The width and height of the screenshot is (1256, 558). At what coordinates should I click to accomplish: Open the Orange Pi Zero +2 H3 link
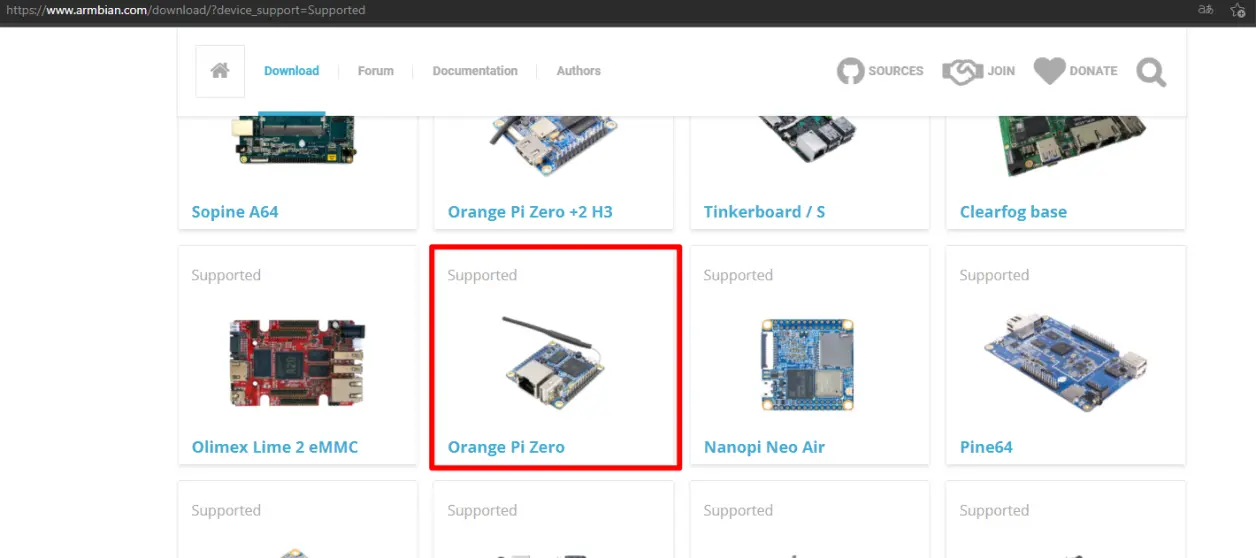tap(530, 212)
